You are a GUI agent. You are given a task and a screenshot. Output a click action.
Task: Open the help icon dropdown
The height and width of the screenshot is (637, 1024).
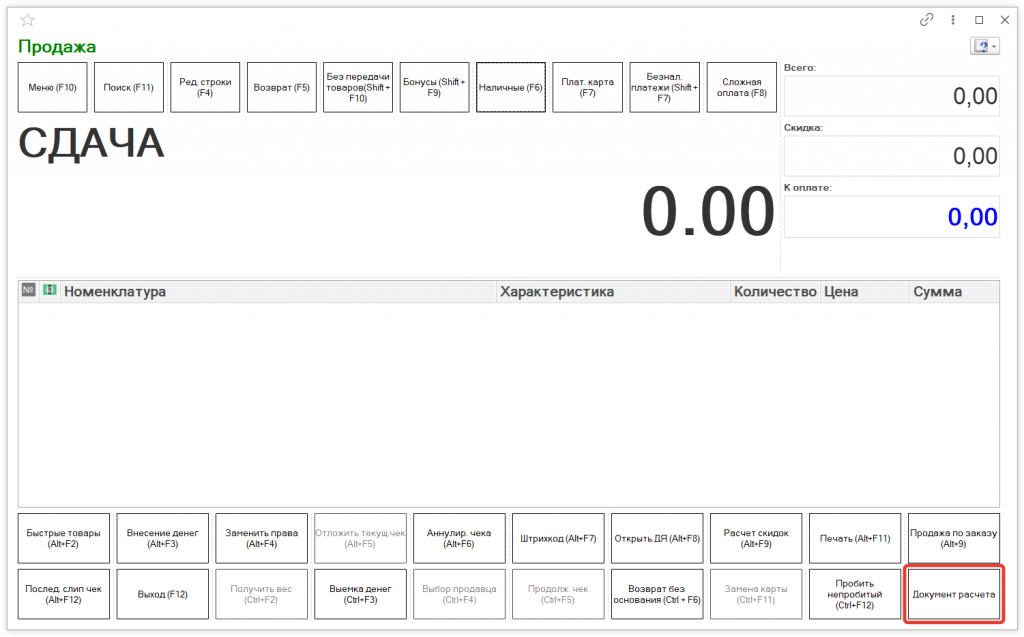[984, 47]
